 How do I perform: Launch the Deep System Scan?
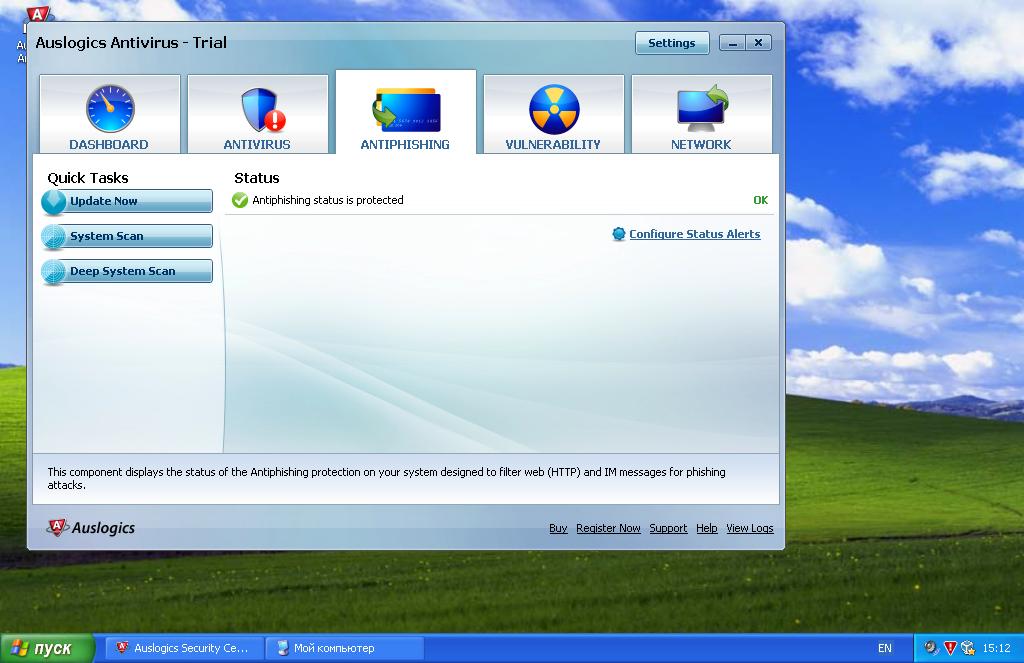pyautogui.click(x=127, y=271)
